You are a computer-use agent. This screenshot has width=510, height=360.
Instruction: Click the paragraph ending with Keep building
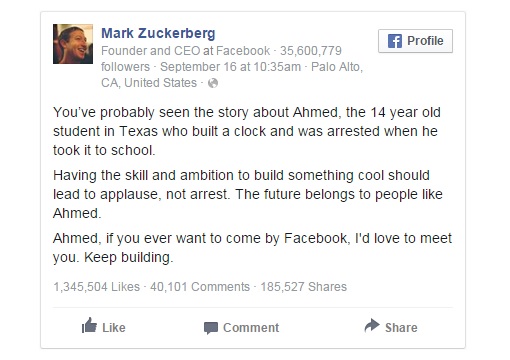point(252,248)
